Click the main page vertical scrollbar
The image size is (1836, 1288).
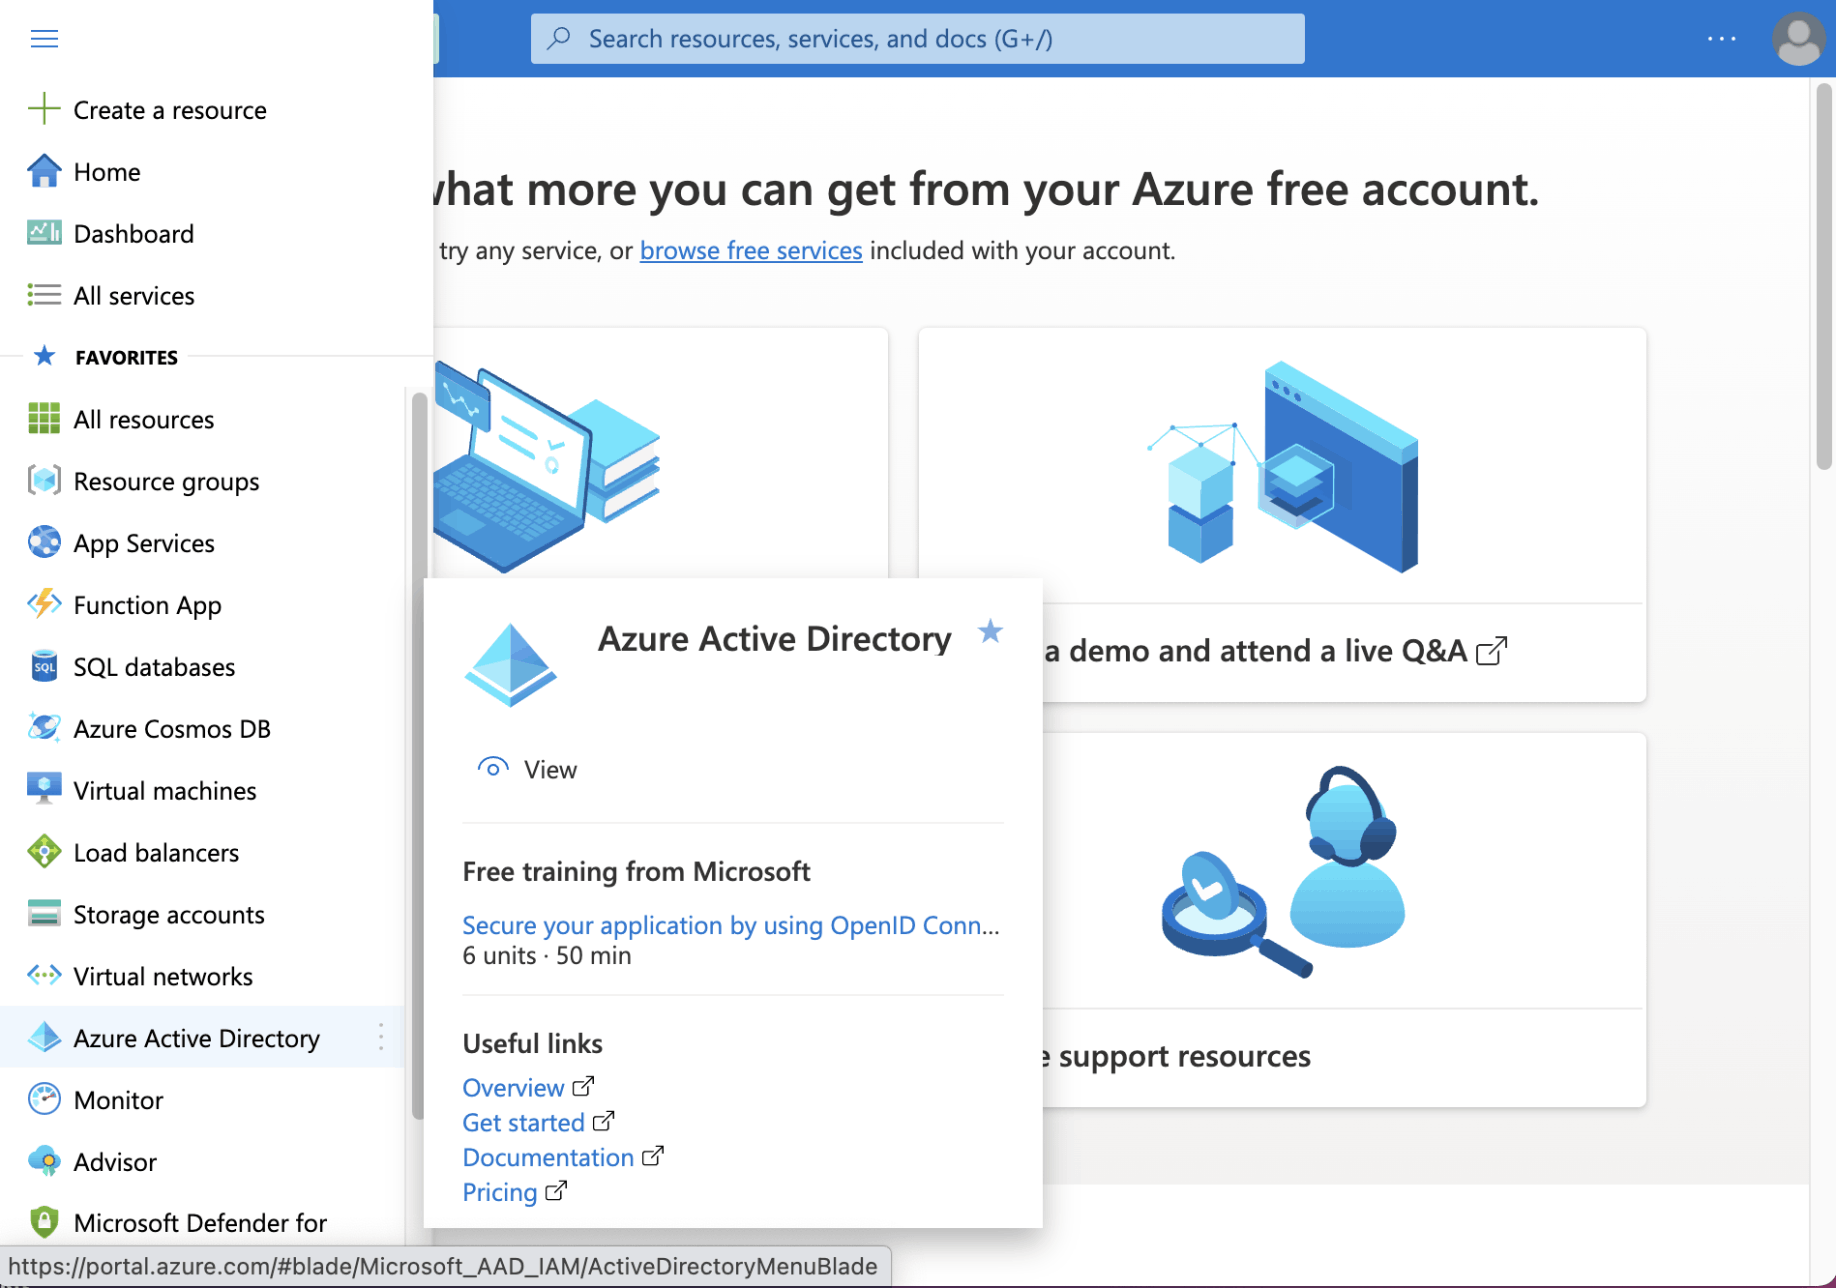pos(1824,276)
